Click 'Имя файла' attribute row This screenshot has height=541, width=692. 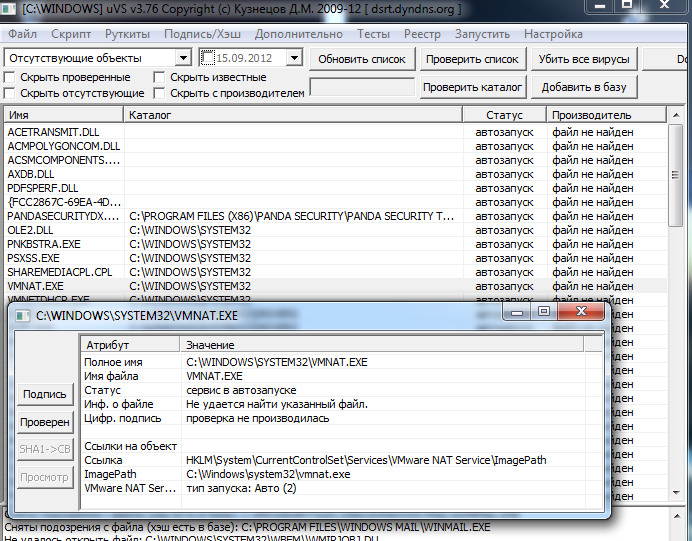pos(342,376)
